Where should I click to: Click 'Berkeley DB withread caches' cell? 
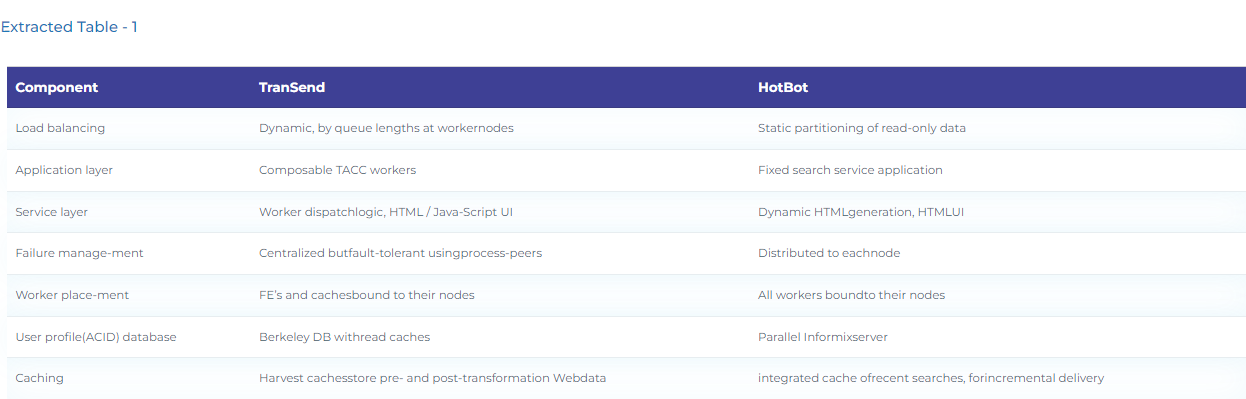pos(344,337)
